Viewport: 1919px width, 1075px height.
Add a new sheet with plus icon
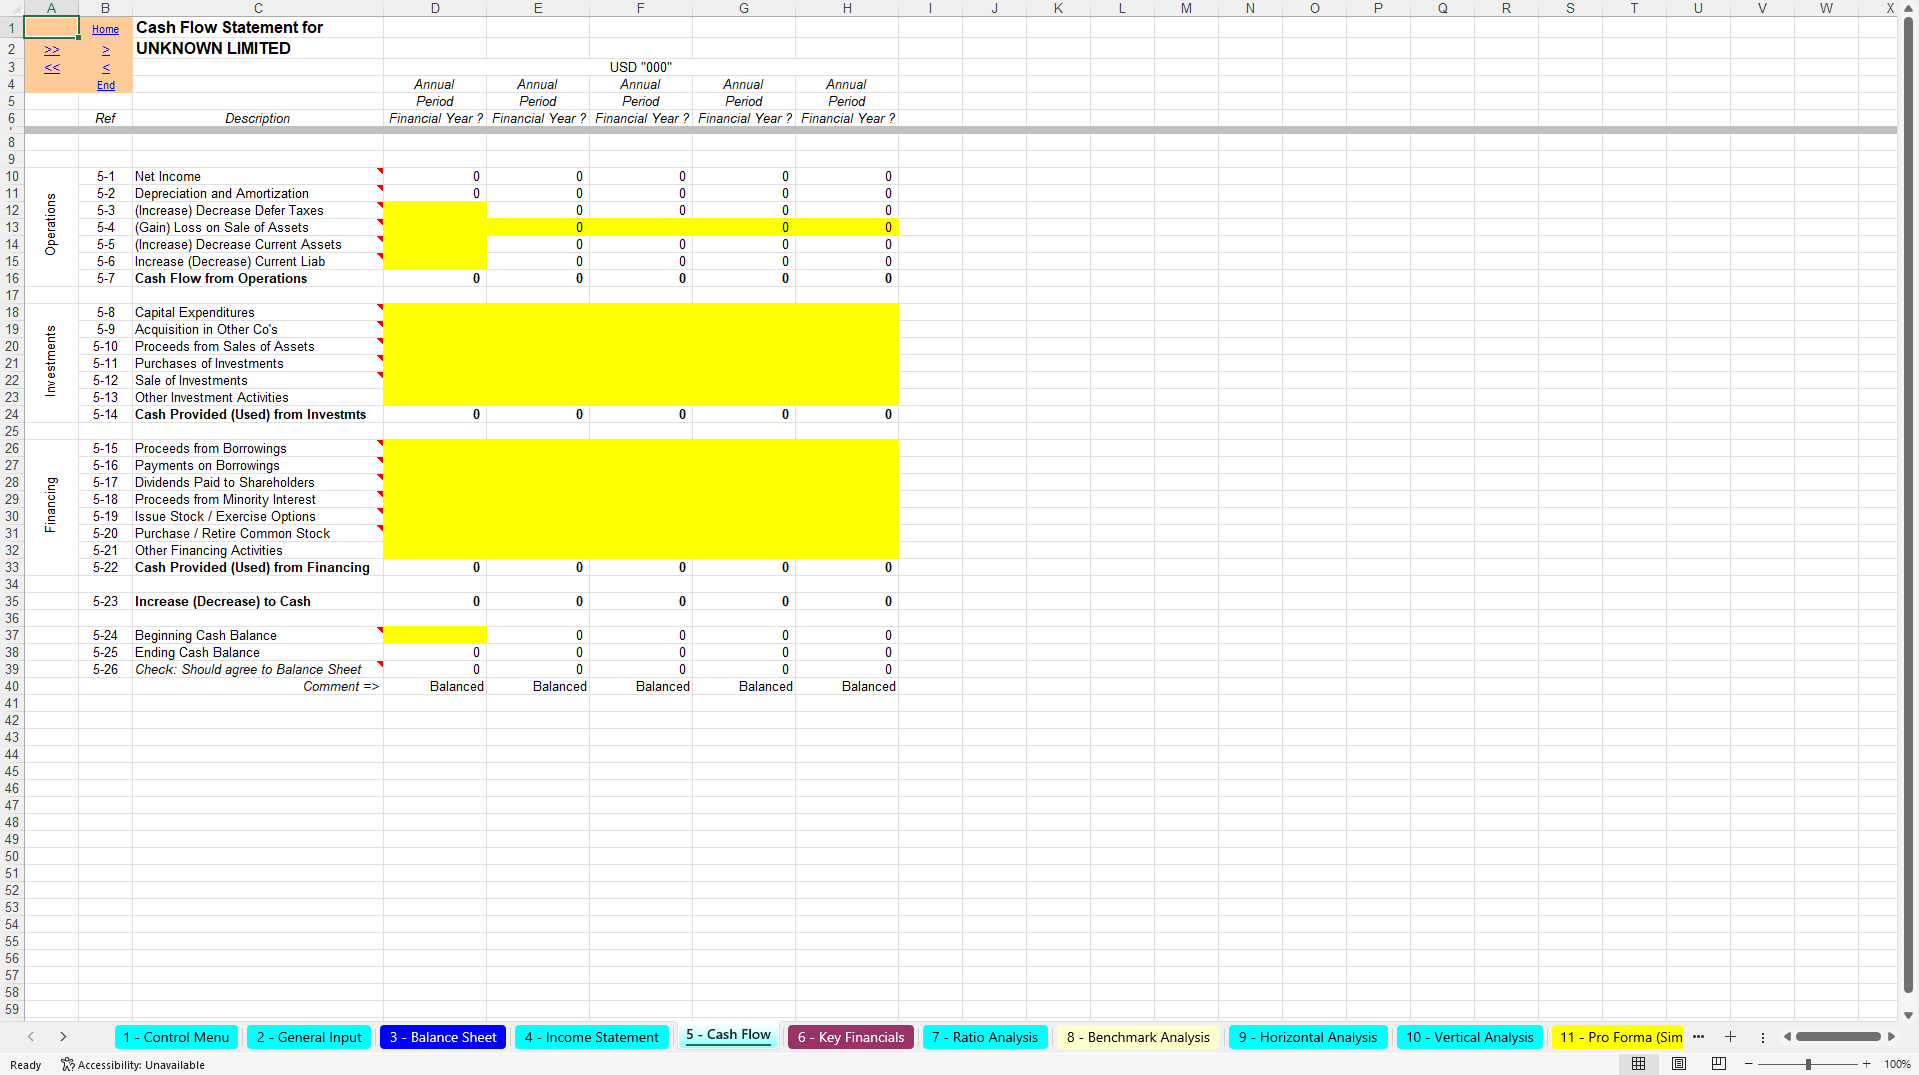click(1730, 1037)
